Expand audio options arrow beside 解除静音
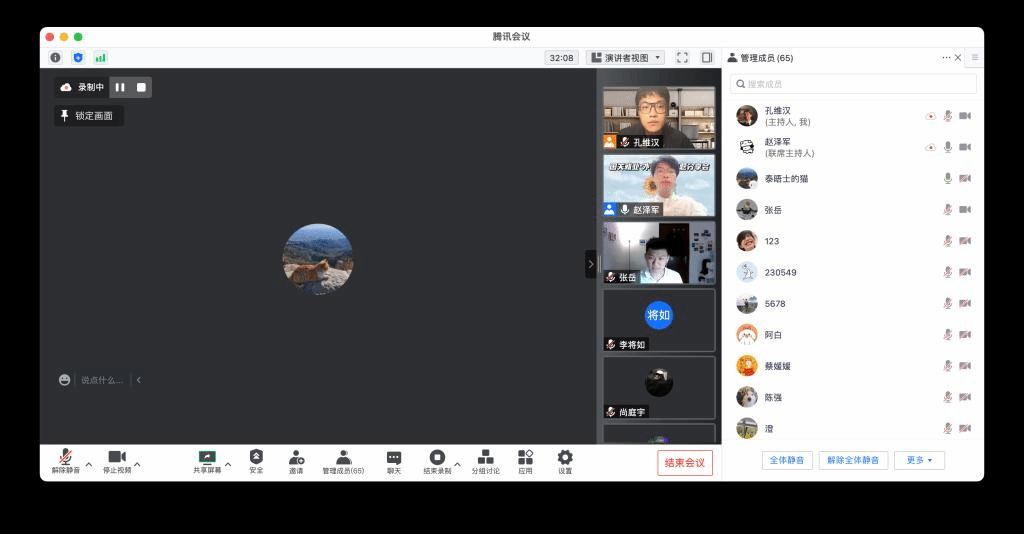 point(89,464)
